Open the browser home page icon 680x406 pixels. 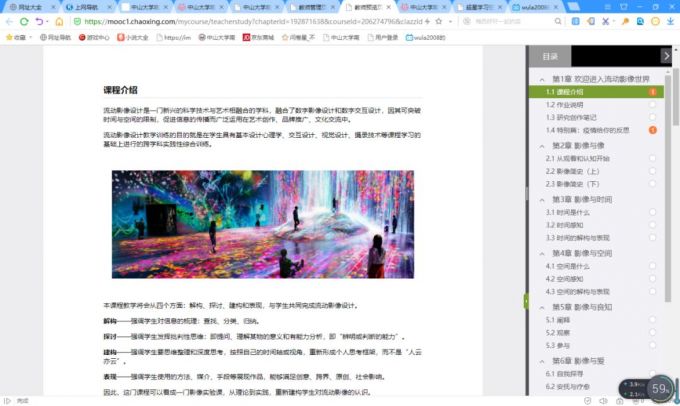pos(59,21)
